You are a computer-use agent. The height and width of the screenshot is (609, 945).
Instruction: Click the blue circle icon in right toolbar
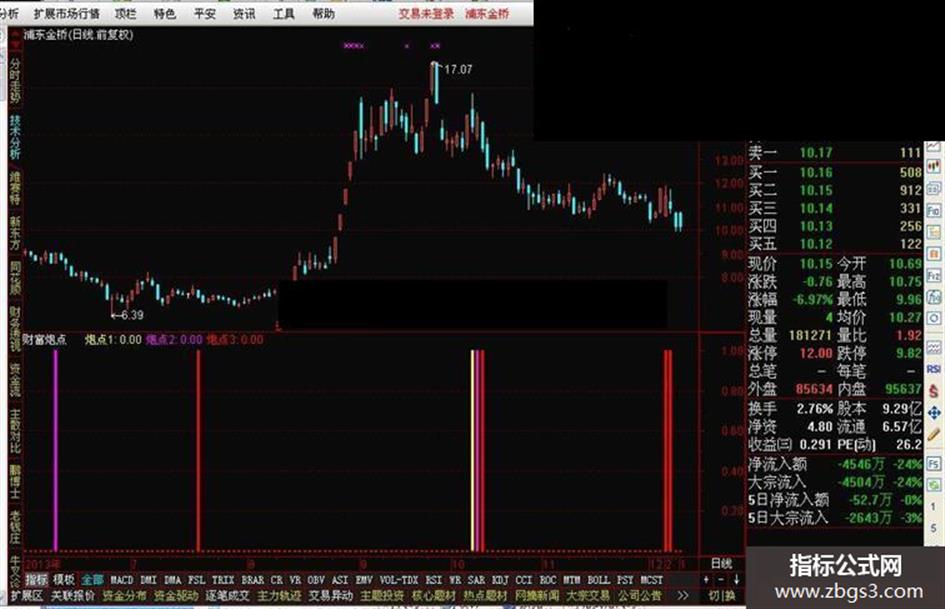click(934, 318)
